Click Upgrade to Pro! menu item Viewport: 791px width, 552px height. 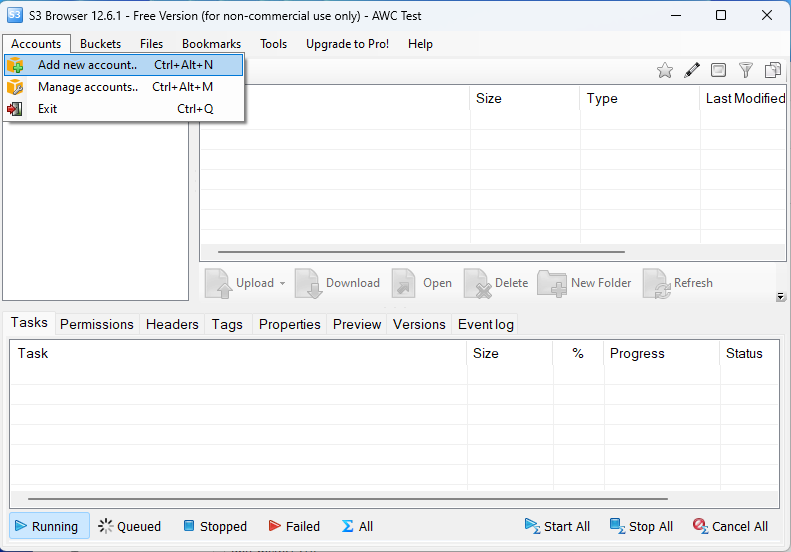click(x=348, y=44)
